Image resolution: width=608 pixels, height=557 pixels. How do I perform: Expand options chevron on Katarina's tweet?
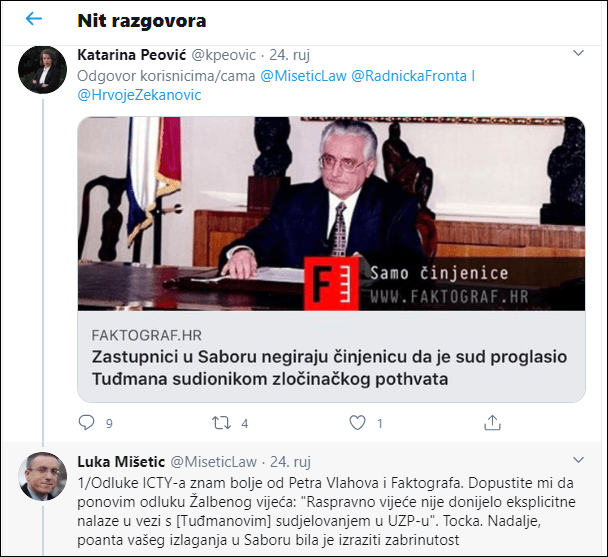(x=578, y=53)
